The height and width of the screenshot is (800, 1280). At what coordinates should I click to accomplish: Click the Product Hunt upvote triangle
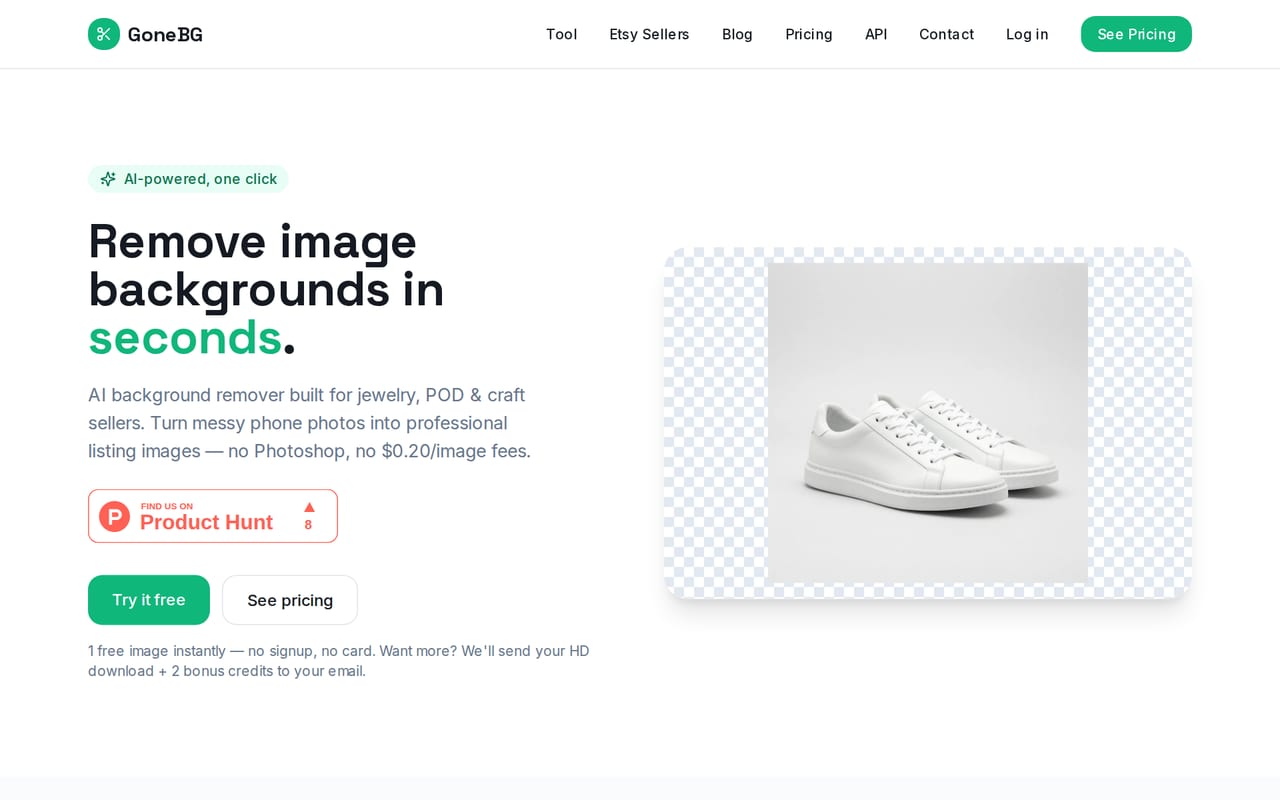[x=309, y=507]
